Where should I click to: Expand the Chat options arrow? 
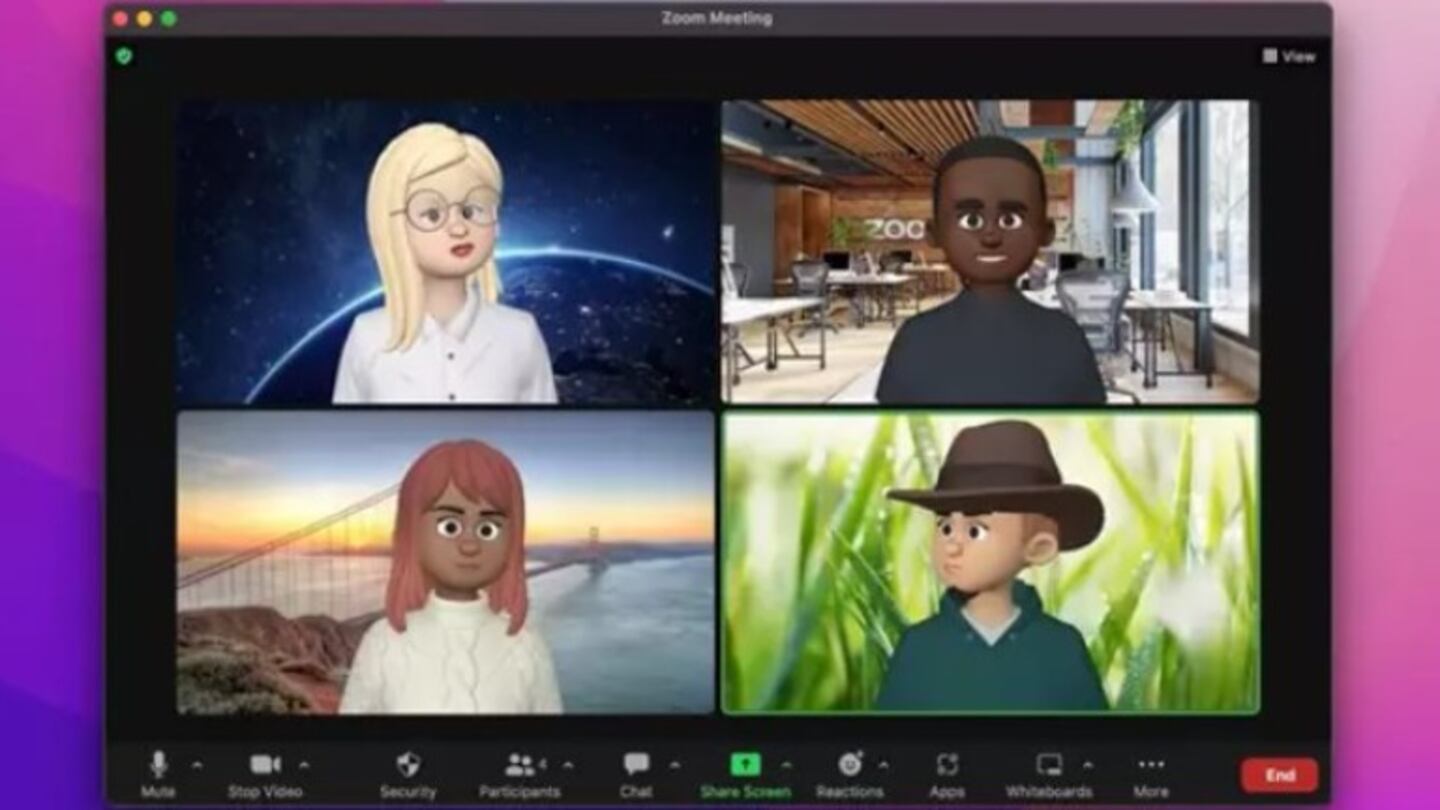point(674,765)
